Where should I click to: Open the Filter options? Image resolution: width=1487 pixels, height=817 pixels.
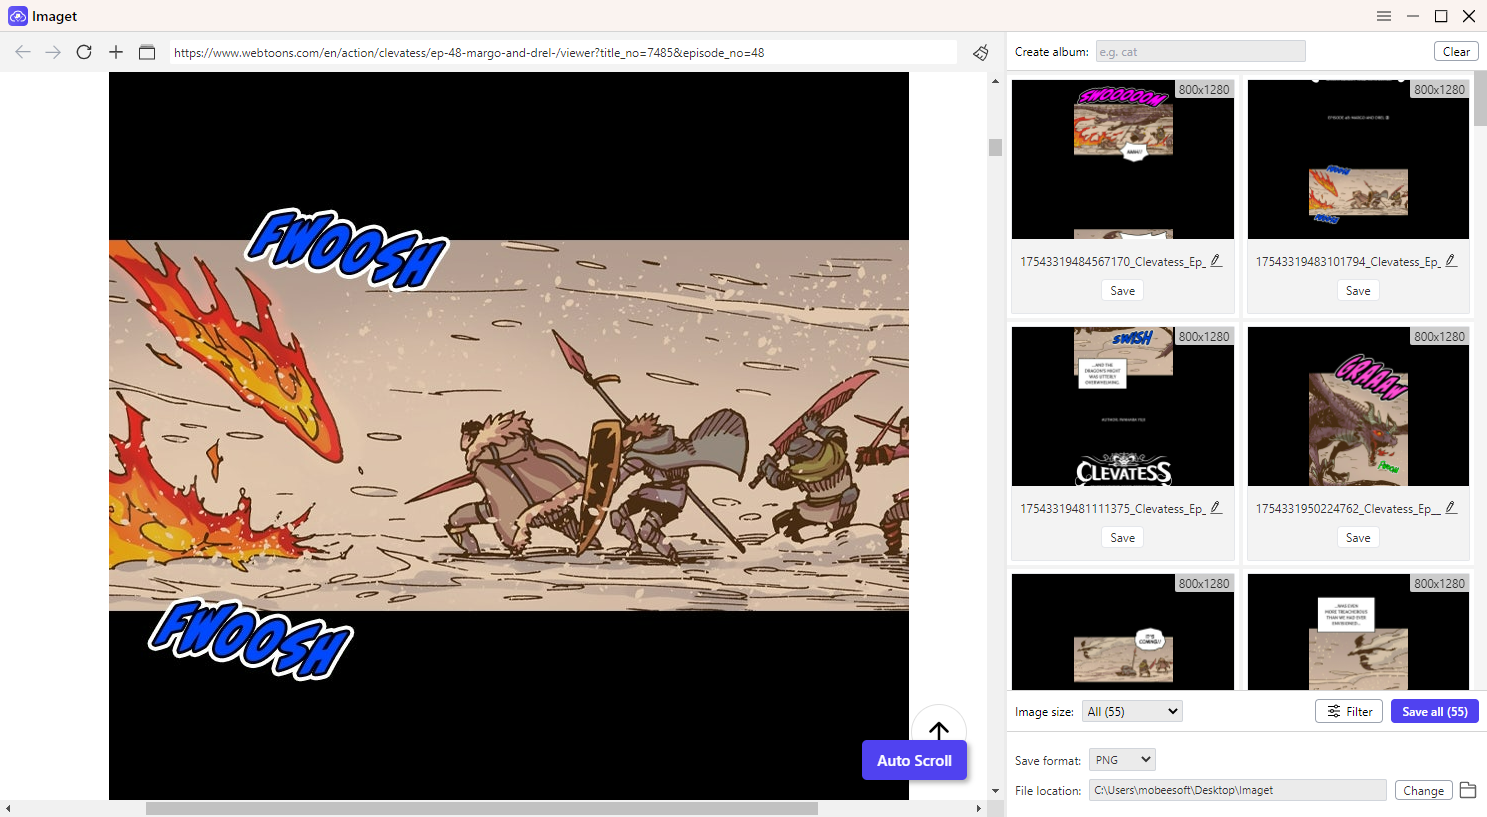point(1349,711)
